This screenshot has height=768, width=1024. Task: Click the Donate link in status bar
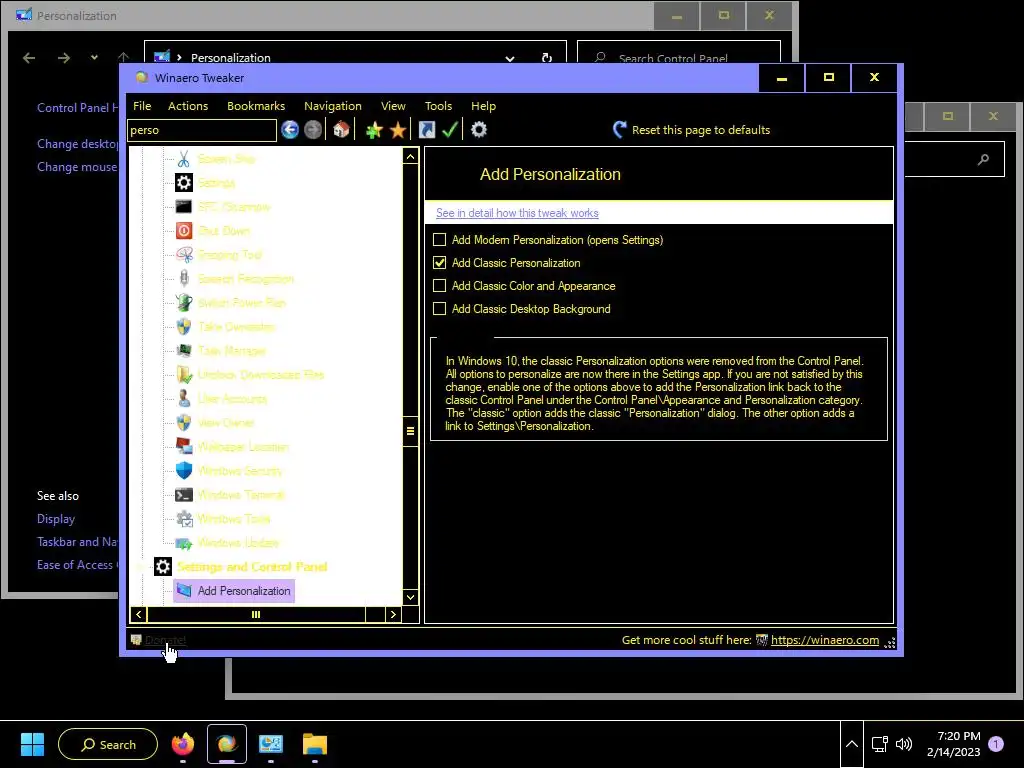click(165, 640)
